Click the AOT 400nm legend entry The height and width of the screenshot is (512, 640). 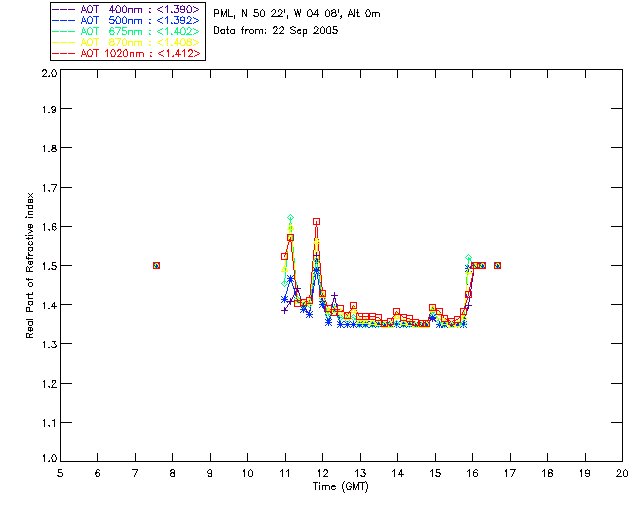click(x=126, y=9)
